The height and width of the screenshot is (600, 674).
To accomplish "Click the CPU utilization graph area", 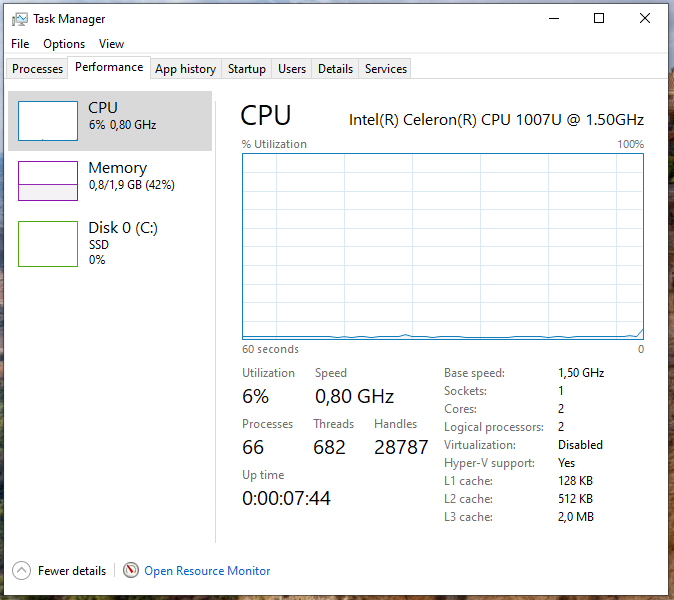I will tap(443, 246).
